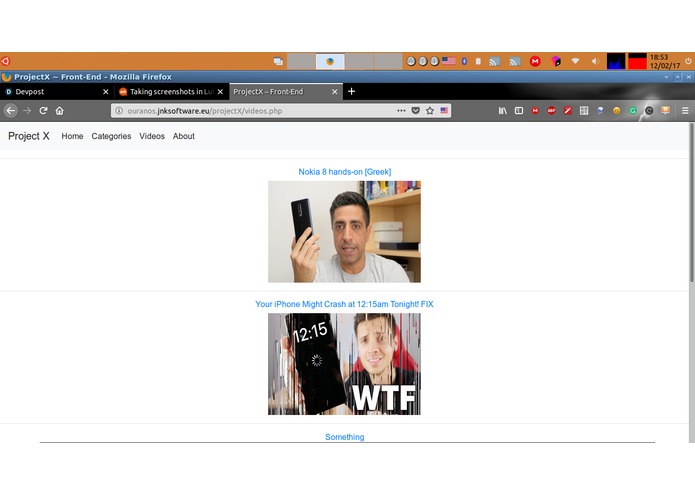Image resolution: width=695 pixels, height=494 pixels.
Task: Click the red system load monitor in panel
Action: coord(637,61)
